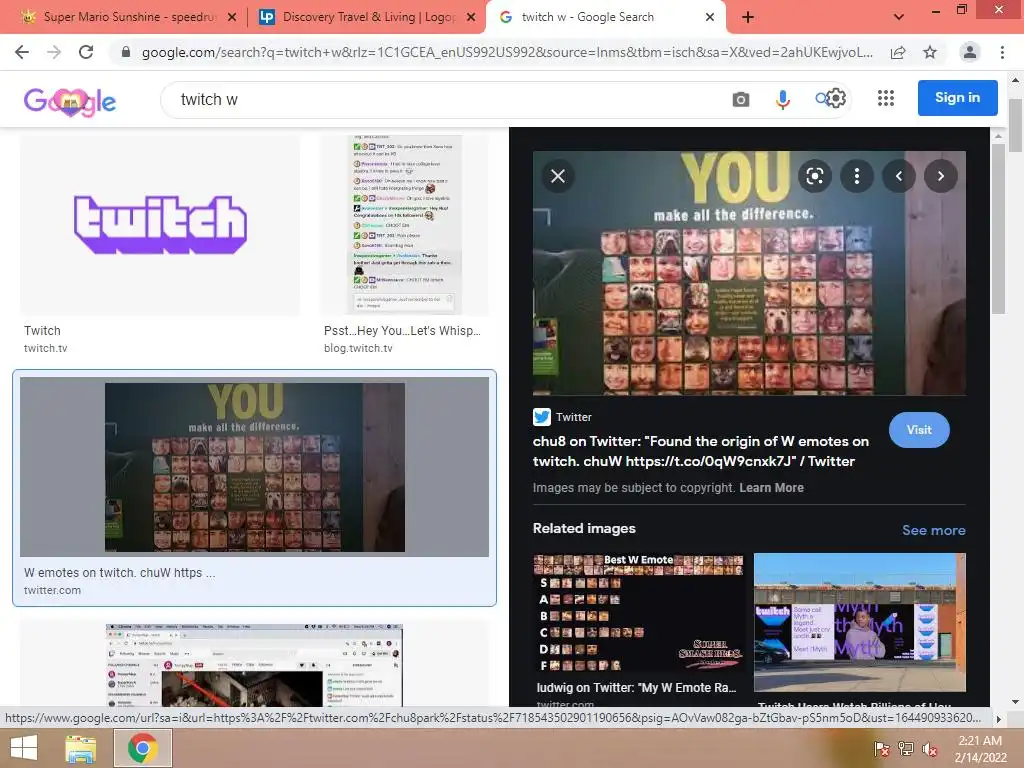
Task: Click the main page vertical scrollbar
Action: [1016, 125]
